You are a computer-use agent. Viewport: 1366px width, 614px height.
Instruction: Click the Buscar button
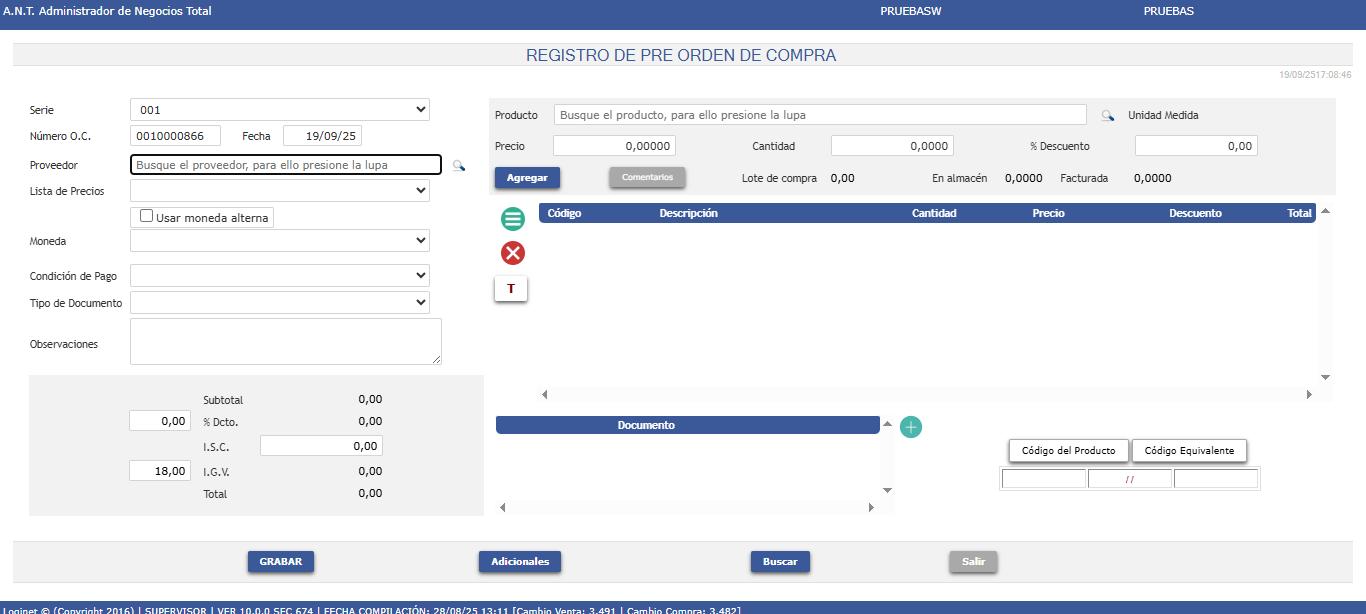point(780,562)
